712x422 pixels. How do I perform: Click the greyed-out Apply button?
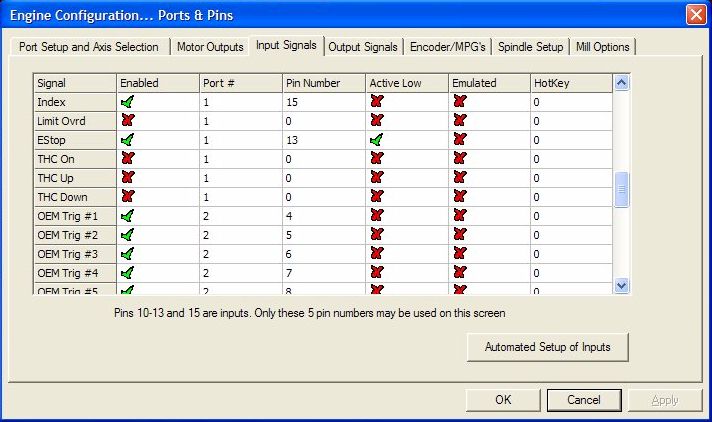click(x=665, y=400)
